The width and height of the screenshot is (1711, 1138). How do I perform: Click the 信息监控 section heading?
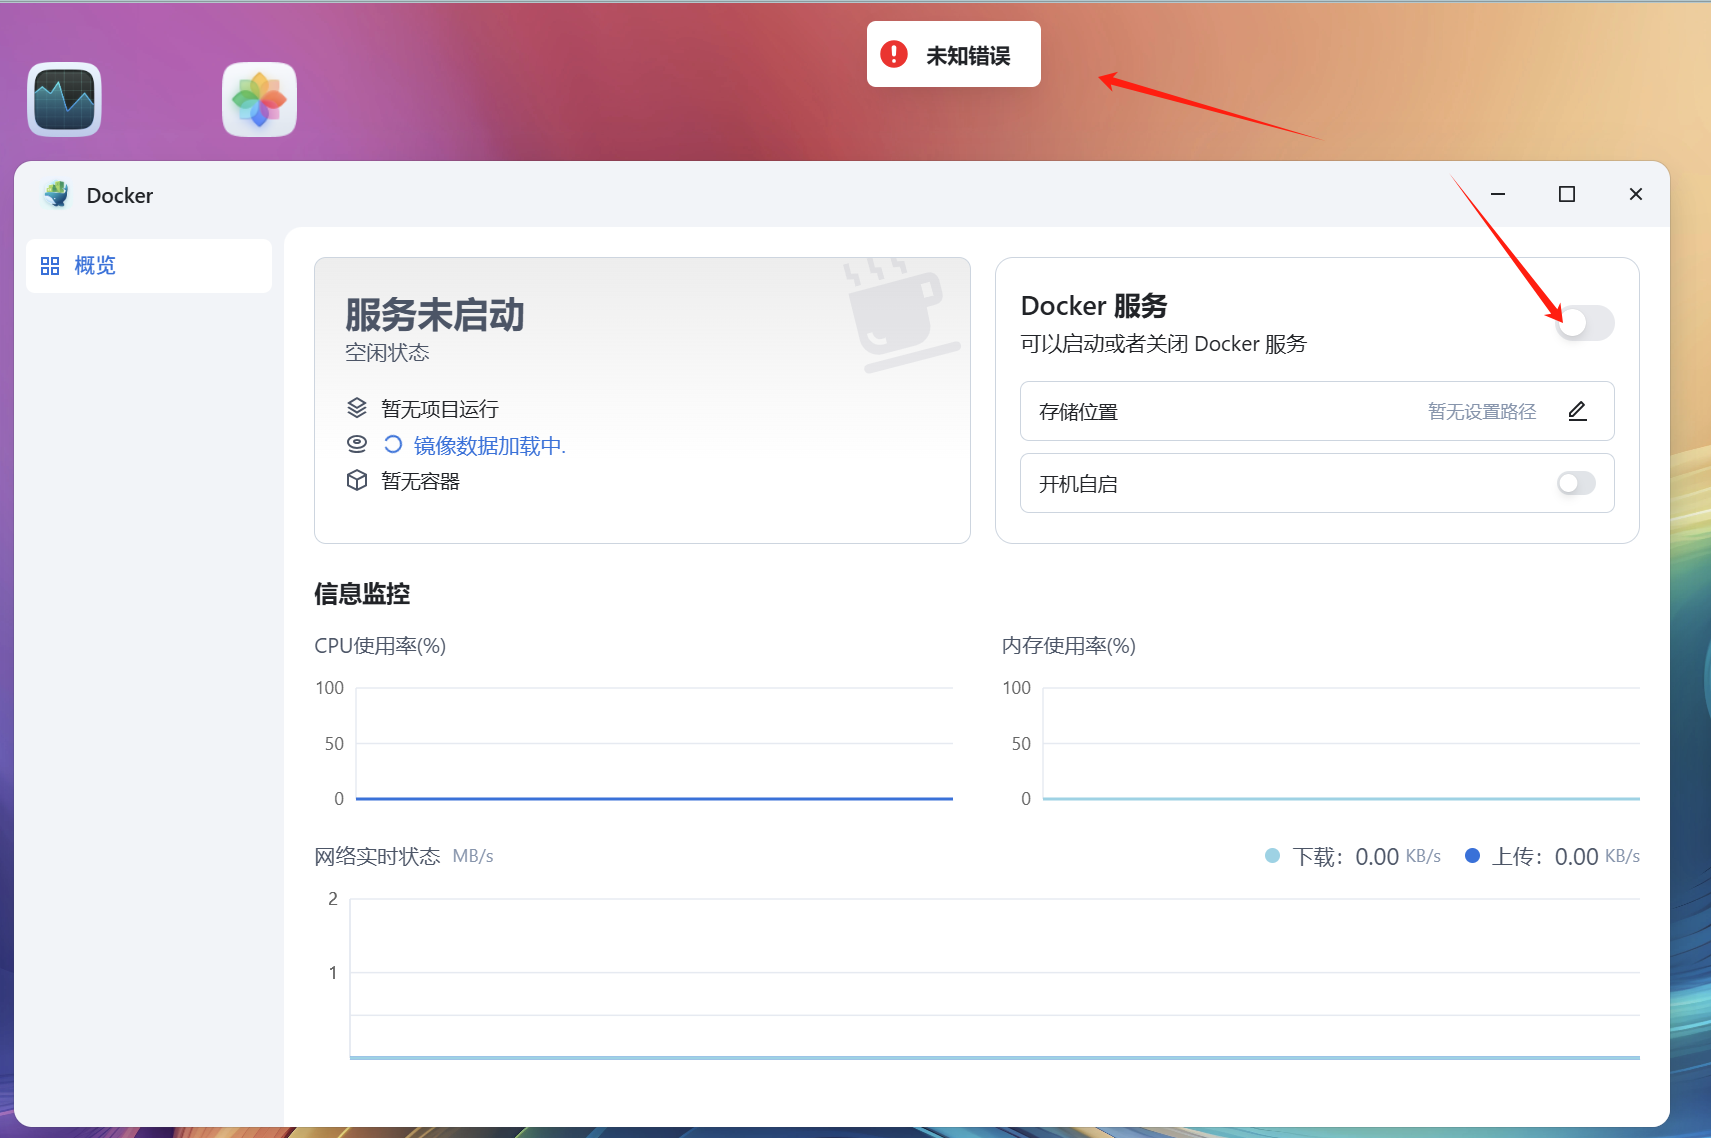pos(362,593)
